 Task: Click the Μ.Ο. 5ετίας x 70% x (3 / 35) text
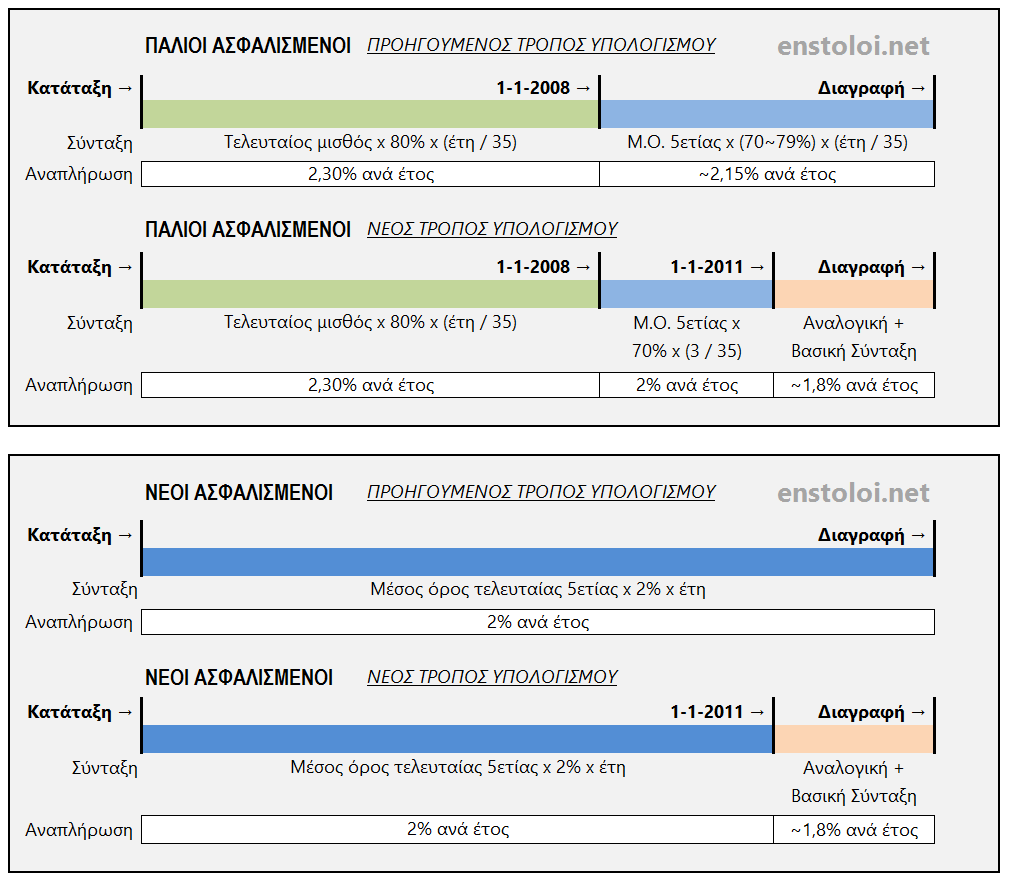click(687, 337)
